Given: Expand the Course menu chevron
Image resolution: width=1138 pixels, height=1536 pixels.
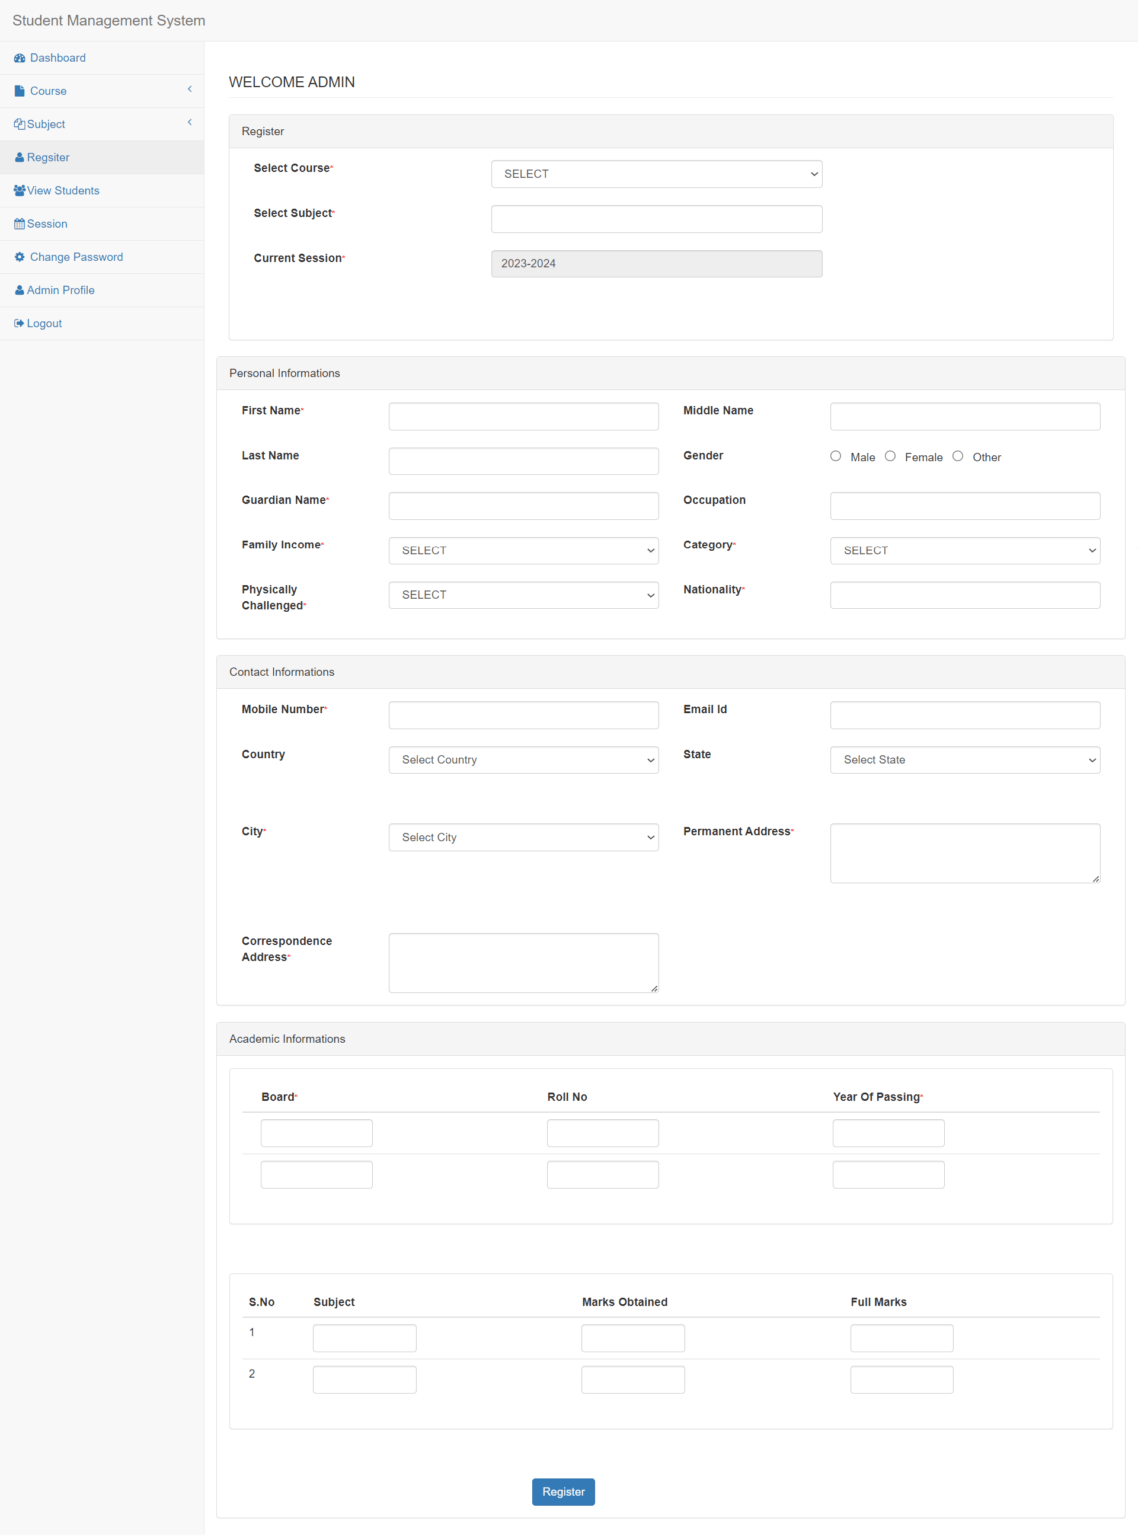Looking at the screenshot, I should pos(189,90).
